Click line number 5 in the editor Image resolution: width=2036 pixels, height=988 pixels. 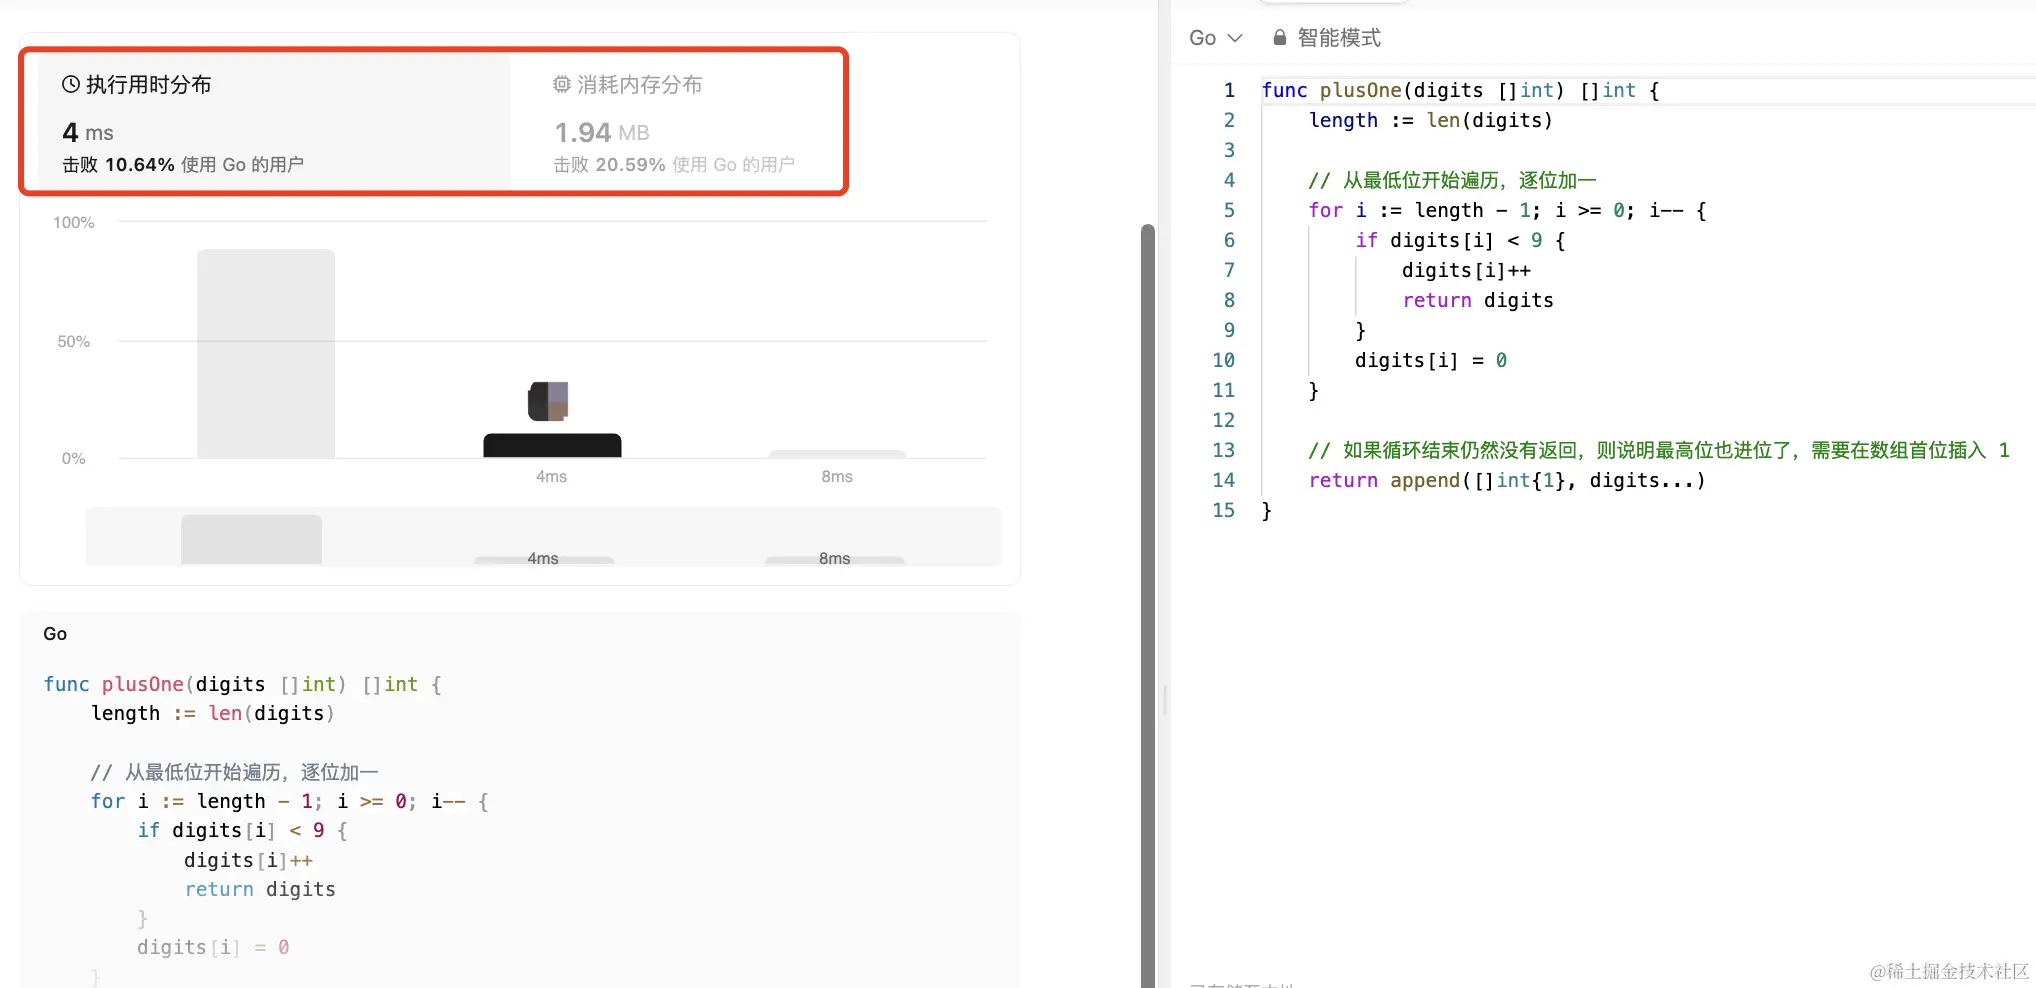click(x=1229, y=211)
